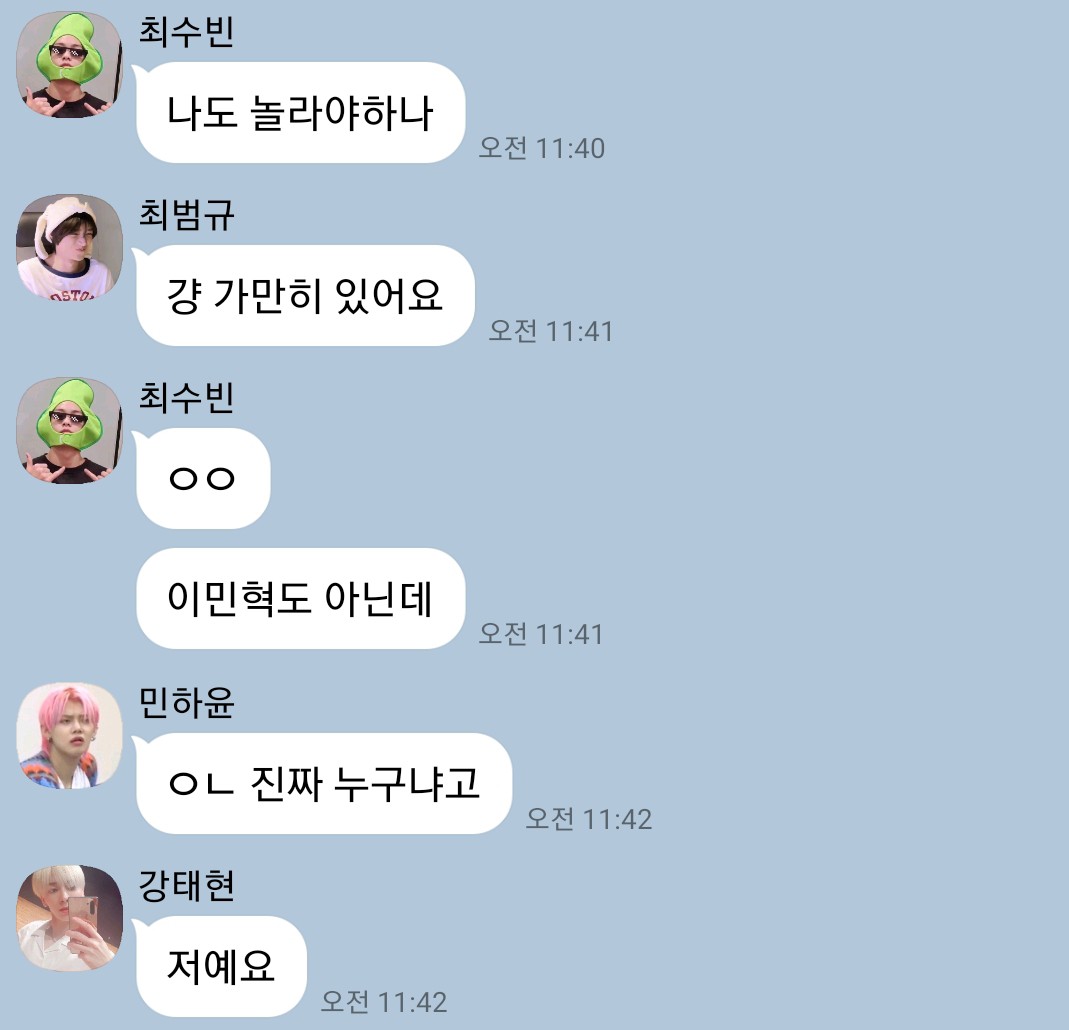Viewport: 1069px width, 1030px height.
Task: Click the sender name 강태현
Action: 187,885
